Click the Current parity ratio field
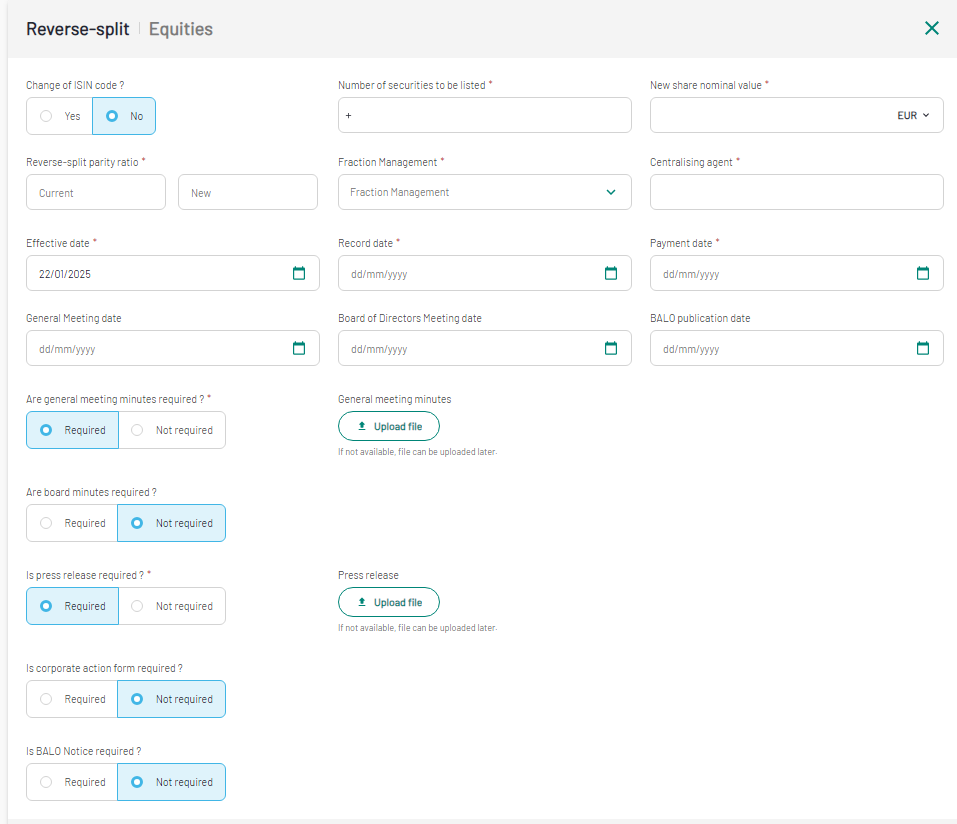 pos(96,192)
